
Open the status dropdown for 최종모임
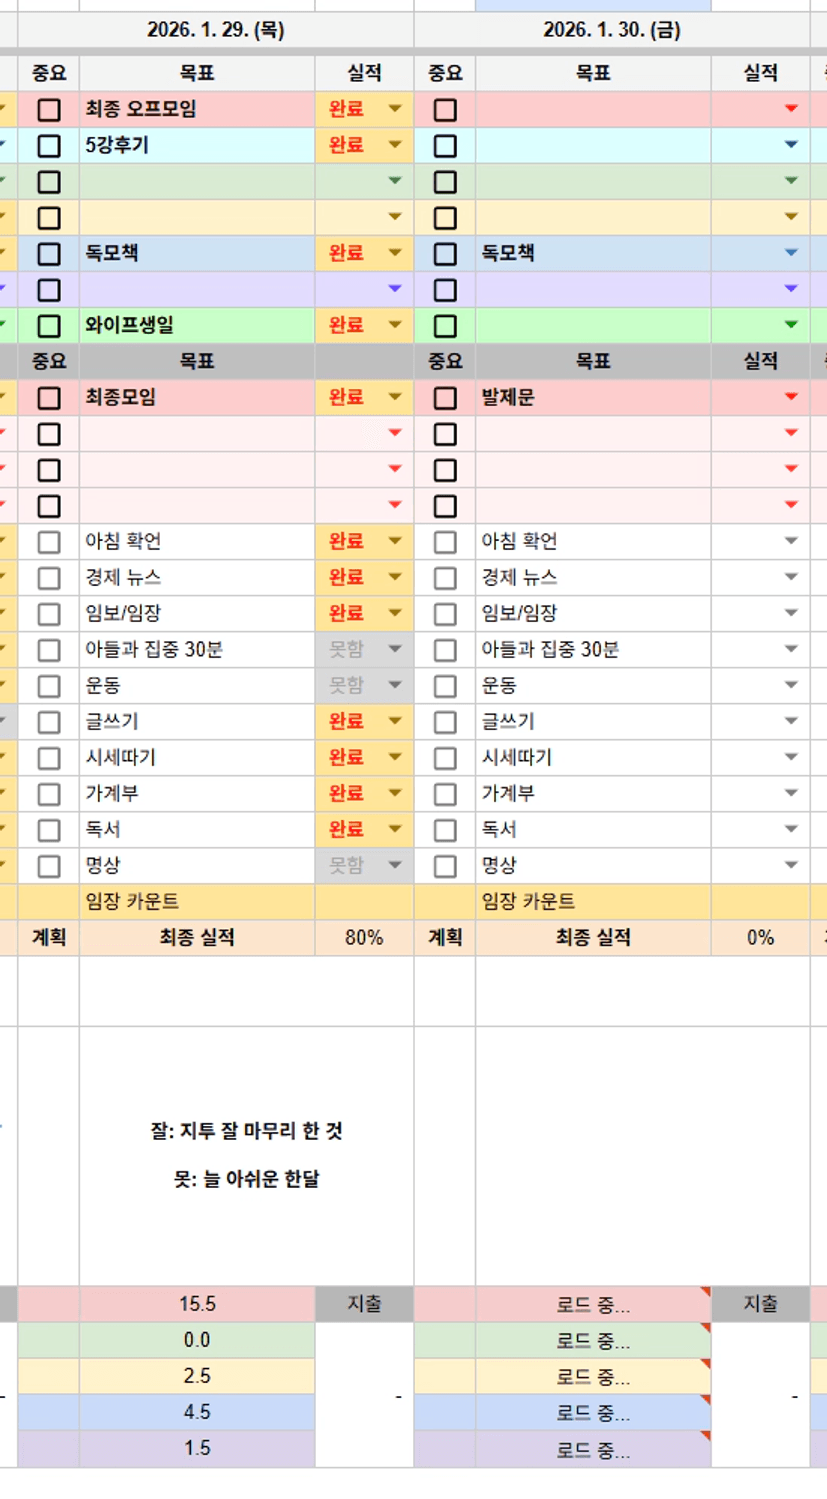pyautogui.click(x=395, y=398)
